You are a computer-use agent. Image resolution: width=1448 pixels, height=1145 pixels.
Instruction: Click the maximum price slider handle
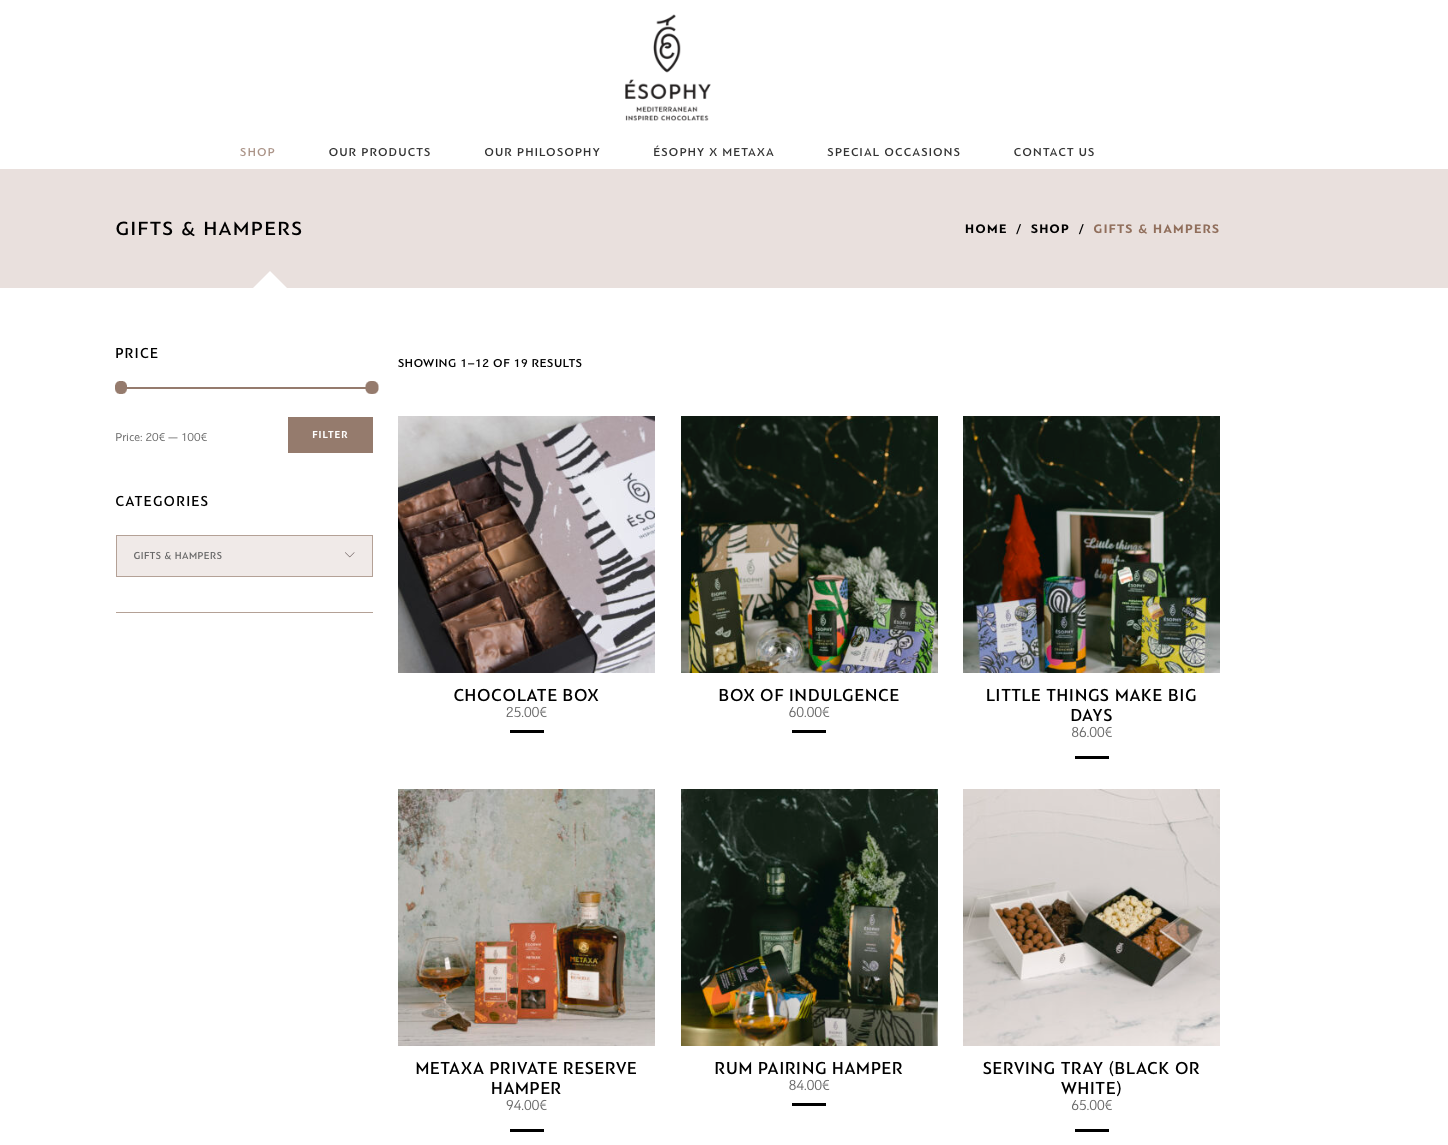pyautogui.click(x=372, y=387)
